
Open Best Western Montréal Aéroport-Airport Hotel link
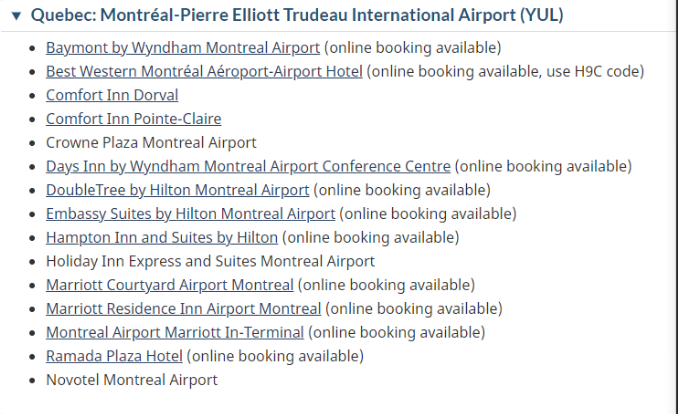click(204, 72)
